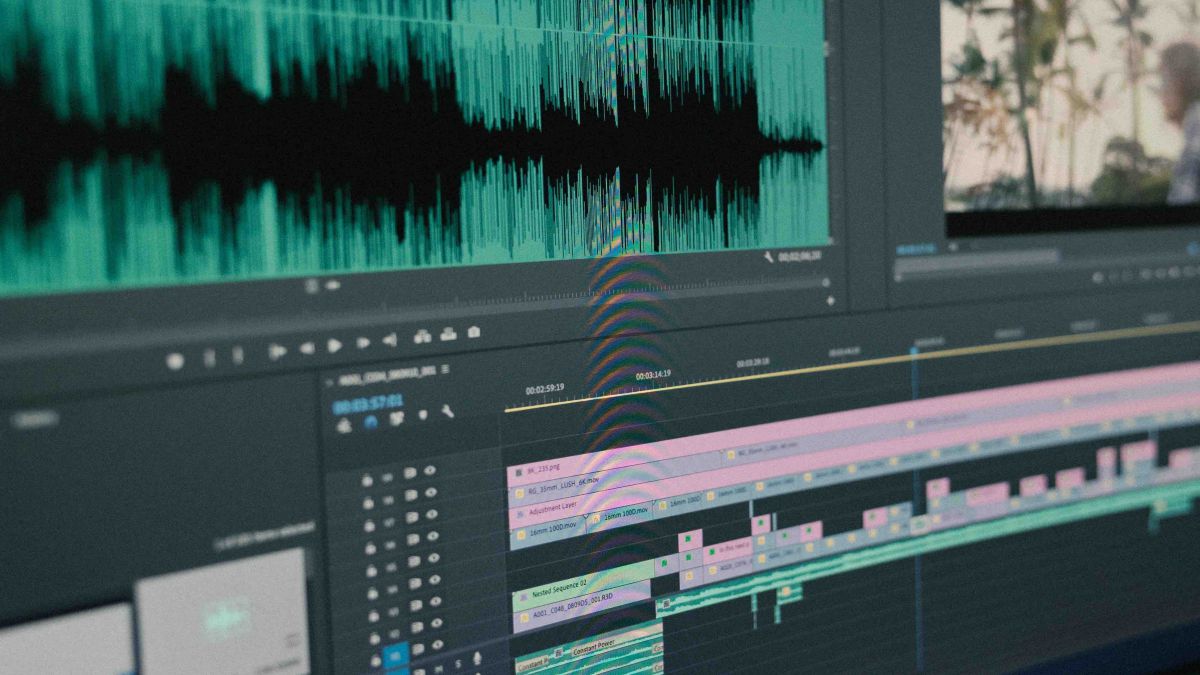Click the Insert edit icon
This screenshot has width=1200, height=675.
422,337
